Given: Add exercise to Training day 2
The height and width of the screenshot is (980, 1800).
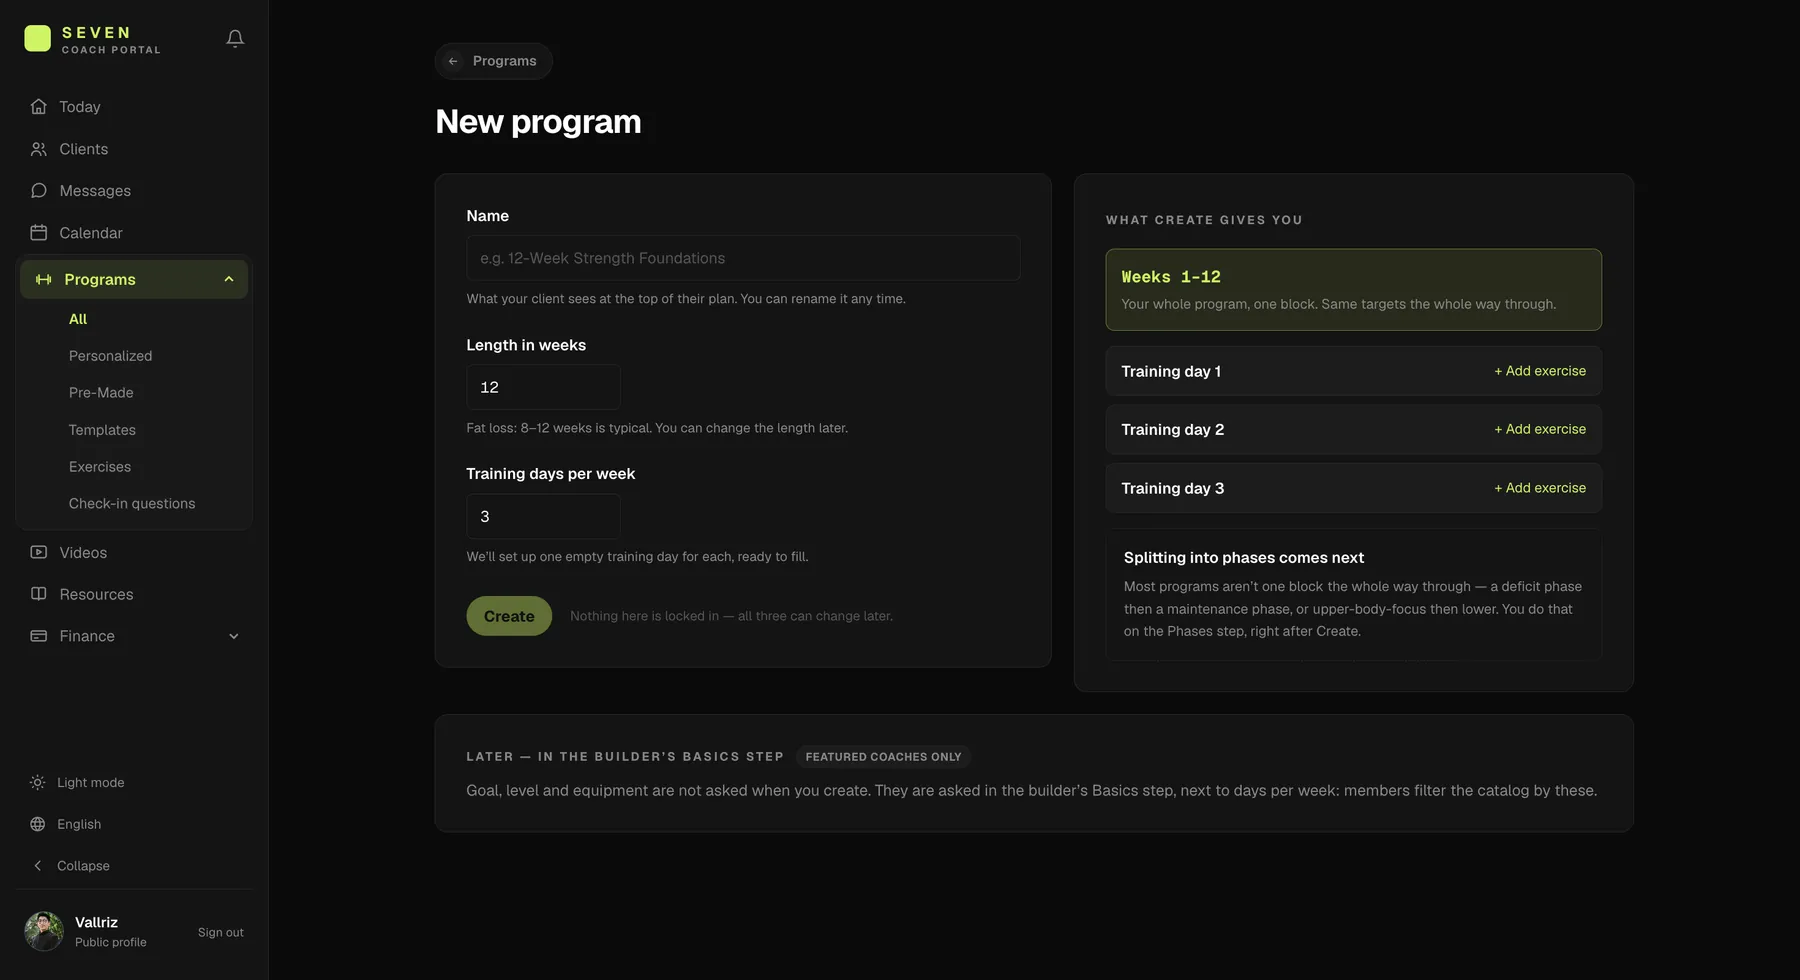Looking at the screenshot, I should coord(1540,429).
